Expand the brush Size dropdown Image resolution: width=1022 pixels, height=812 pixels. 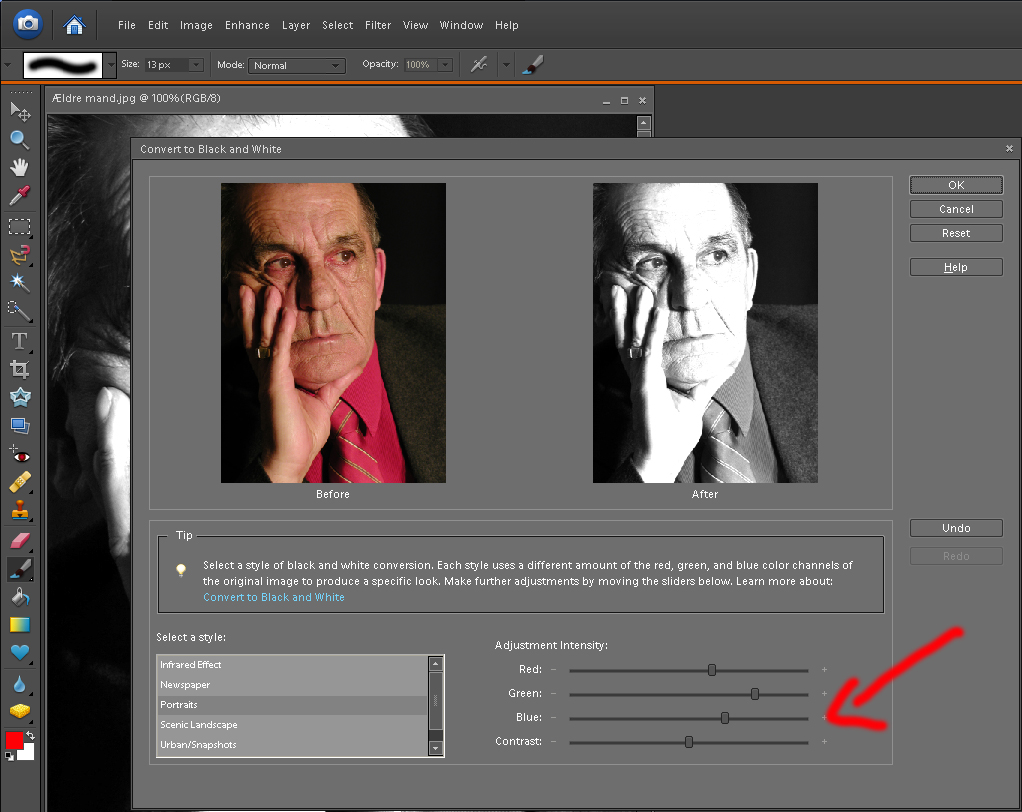pos(195,65)
